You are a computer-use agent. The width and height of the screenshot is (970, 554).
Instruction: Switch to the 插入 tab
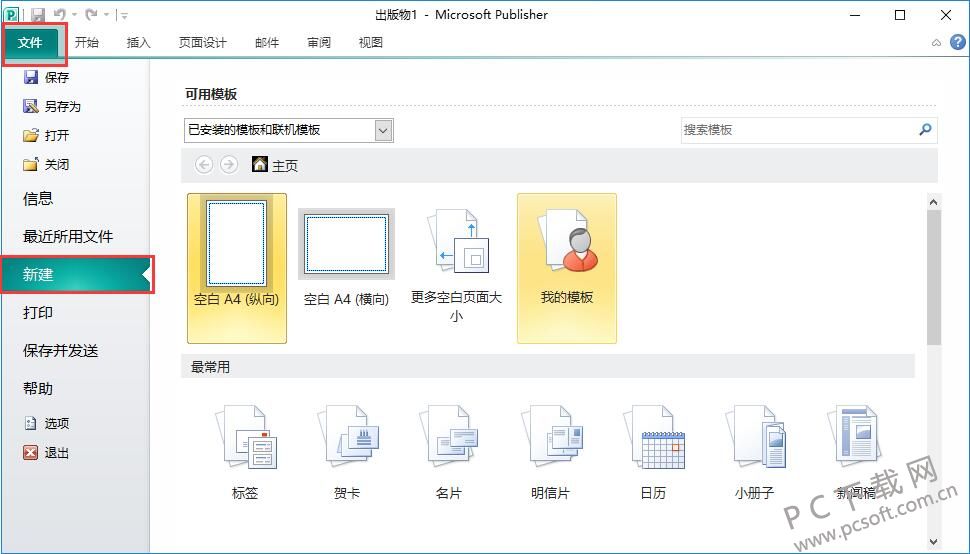(139, 43)
